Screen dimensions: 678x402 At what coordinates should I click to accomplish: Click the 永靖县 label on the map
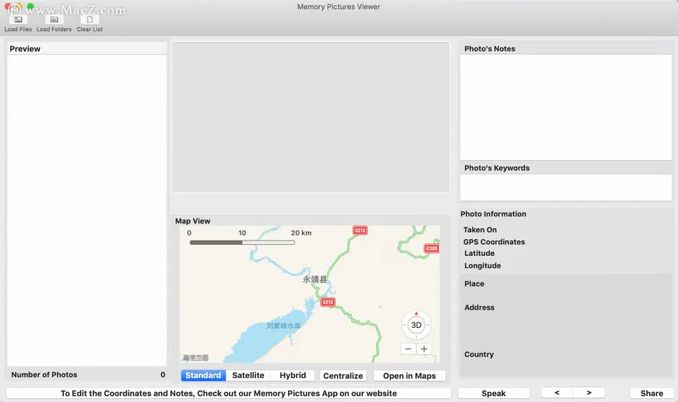314,279
